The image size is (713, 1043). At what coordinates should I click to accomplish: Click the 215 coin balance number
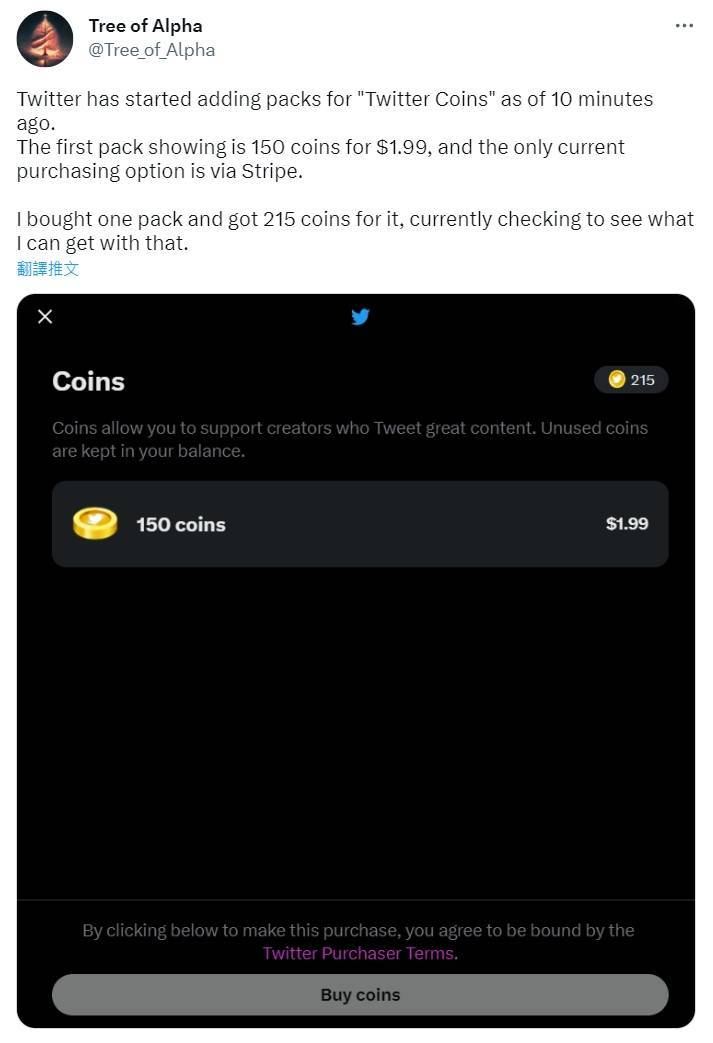(642, 380)
